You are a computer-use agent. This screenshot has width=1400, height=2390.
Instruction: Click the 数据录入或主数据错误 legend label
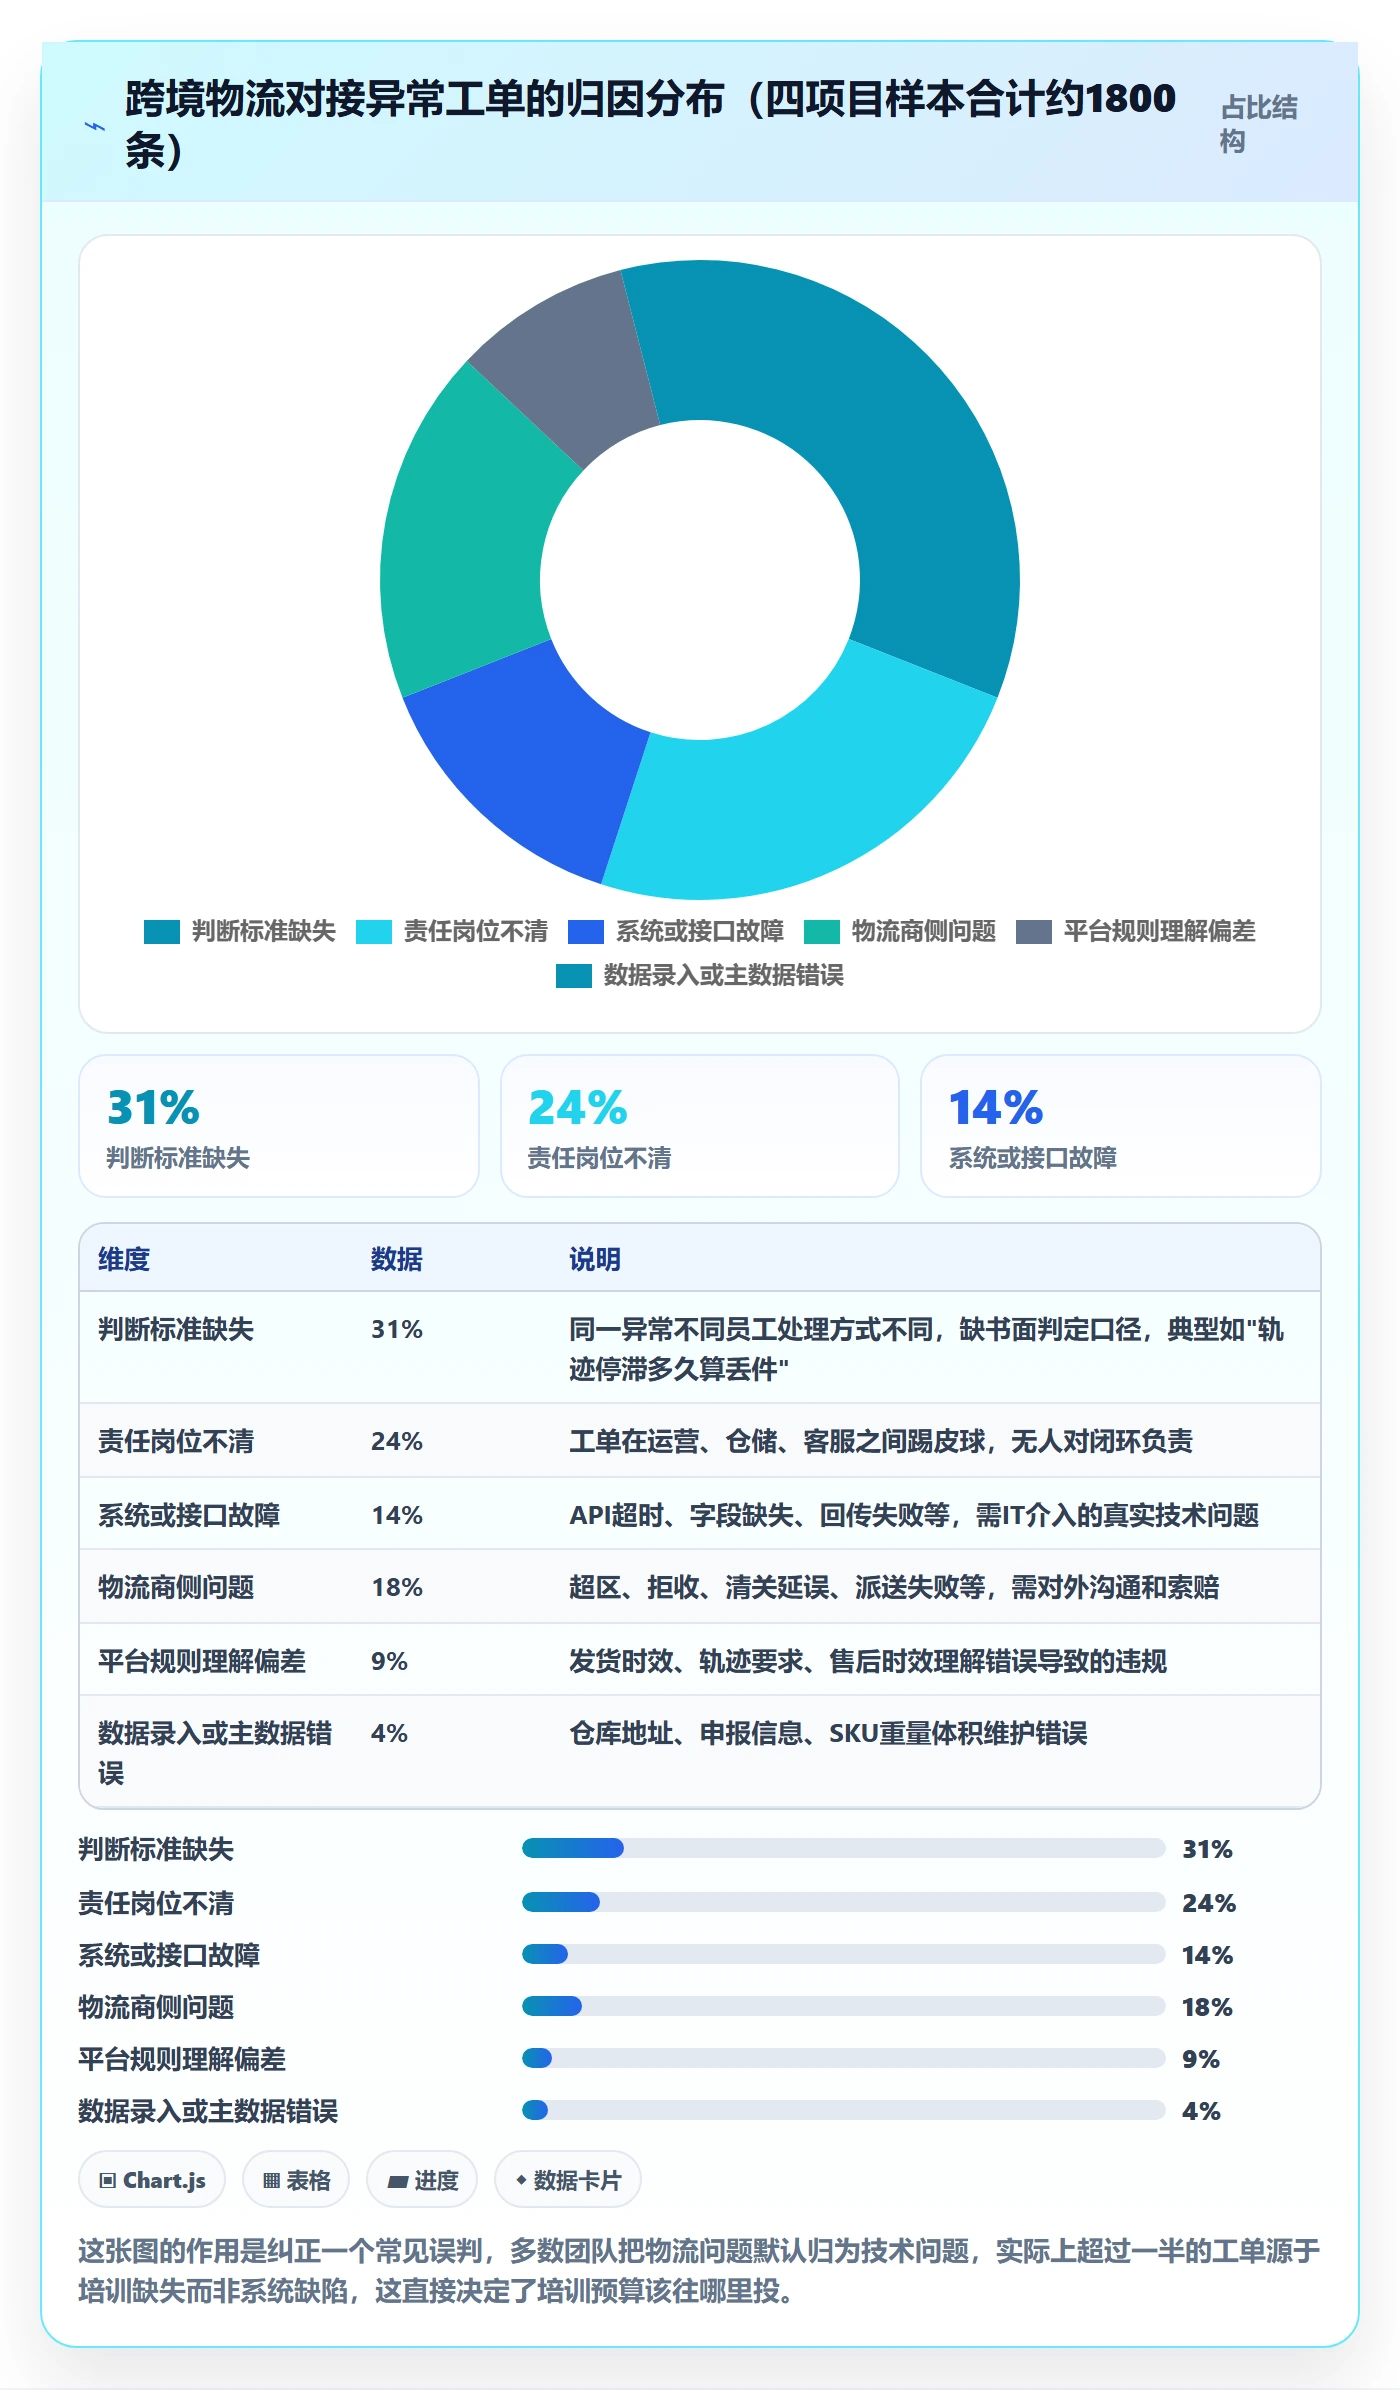tap(724, 976)
